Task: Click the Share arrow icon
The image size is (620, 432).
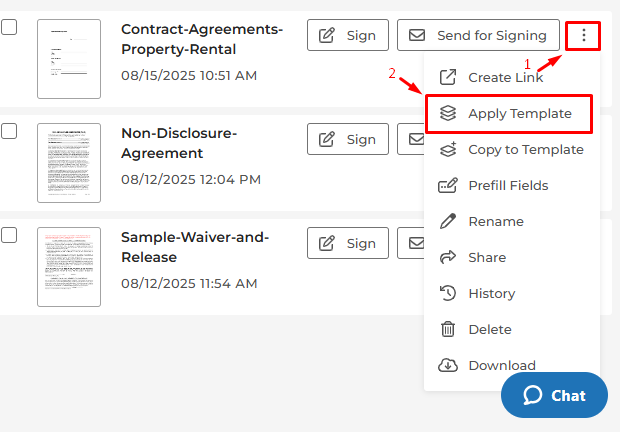Action: tap(449, 257)
